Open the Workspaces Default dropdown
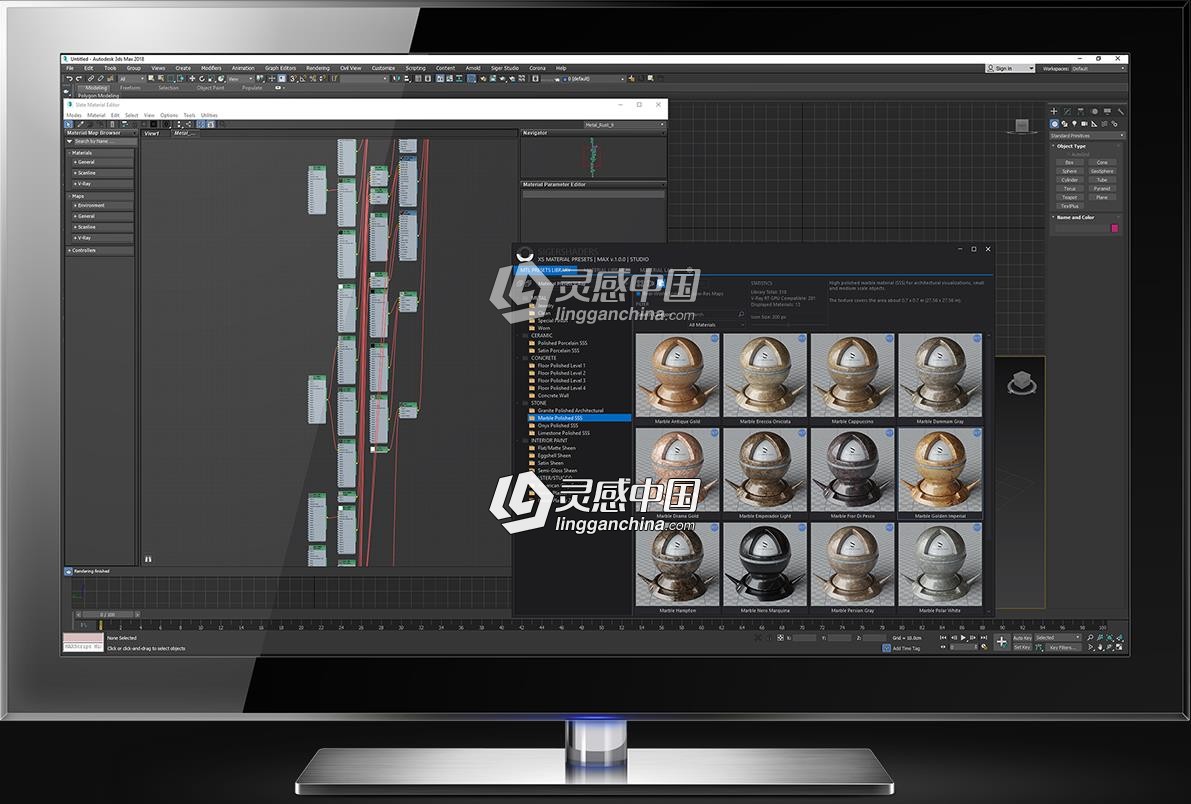 click(1098, 68)
